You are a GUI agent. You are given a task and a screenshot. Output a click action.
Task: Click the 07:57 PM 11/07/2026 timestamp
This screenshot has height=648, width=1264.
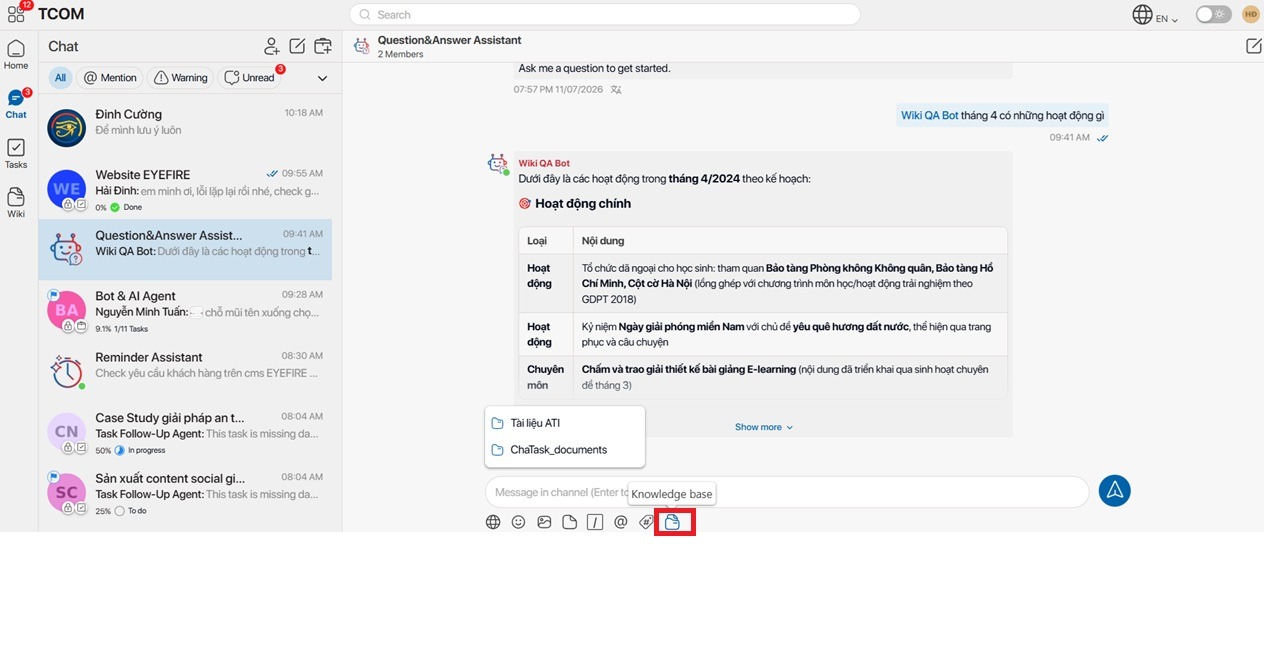559,89
